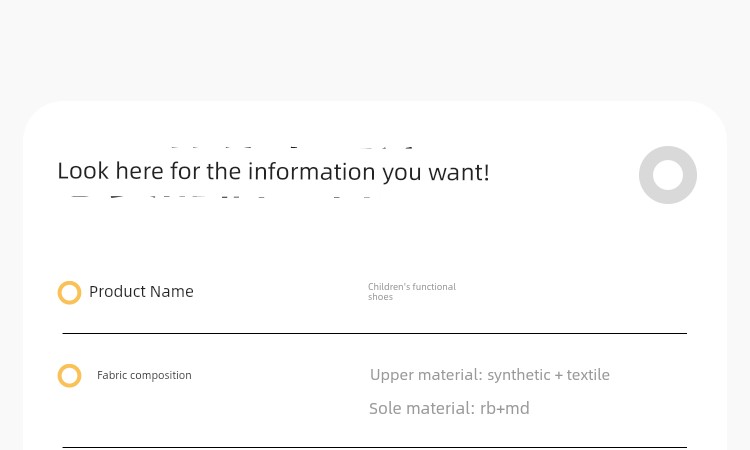
Task: Click the gray ring icon beside the heading
Action: (668, 175)
